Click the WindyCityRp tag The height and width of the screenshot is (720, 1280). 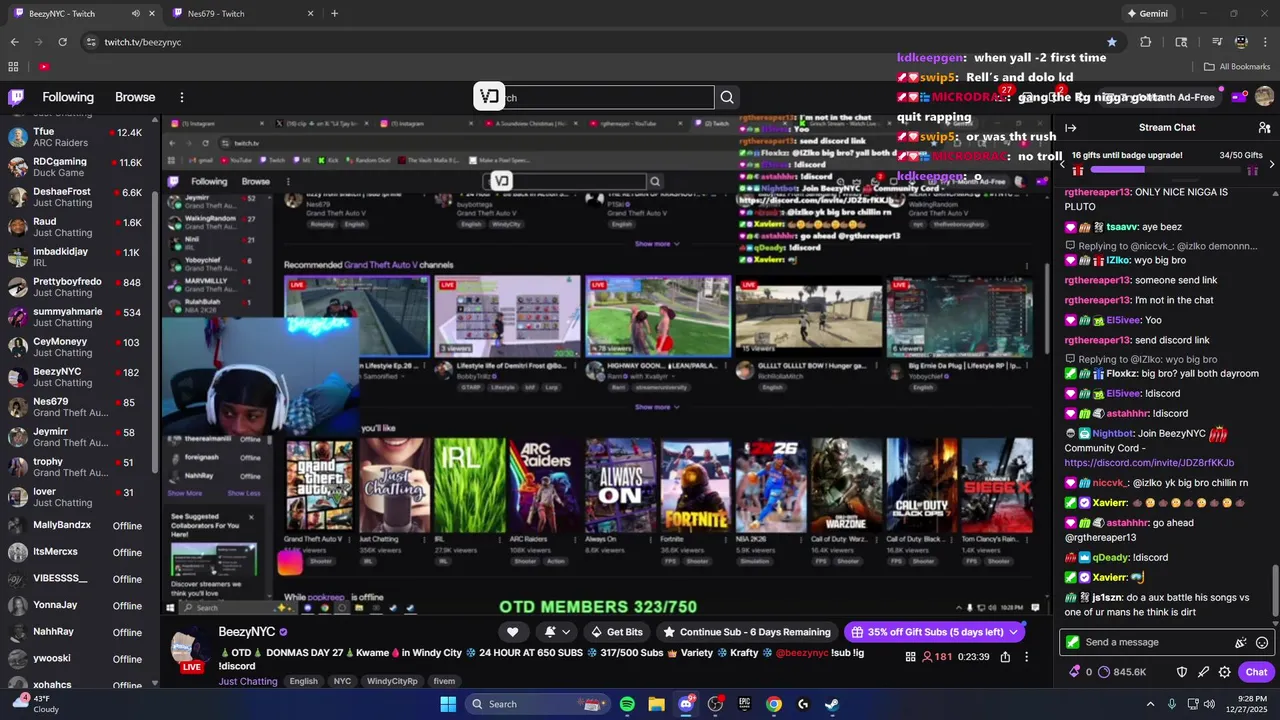pos(392,681)
